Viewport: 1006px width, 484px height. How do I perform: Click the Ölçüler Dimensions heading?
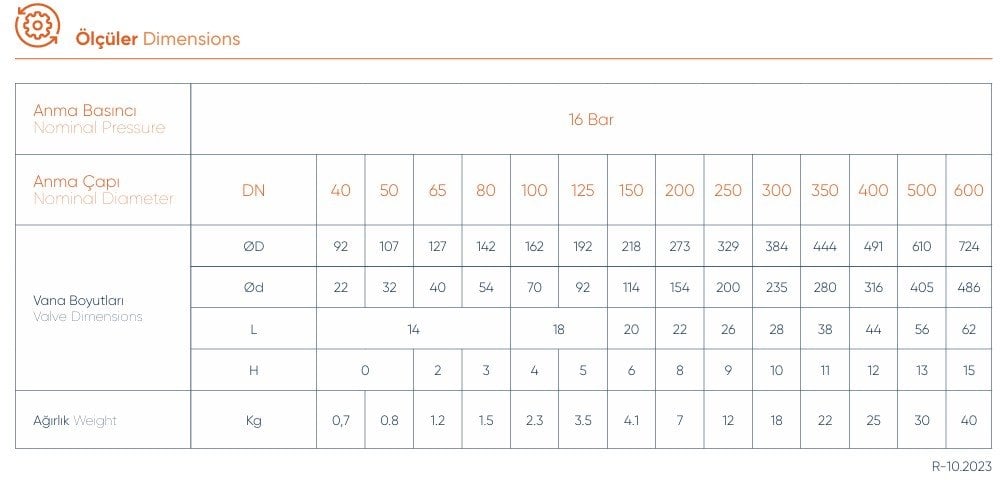point(158,39)
